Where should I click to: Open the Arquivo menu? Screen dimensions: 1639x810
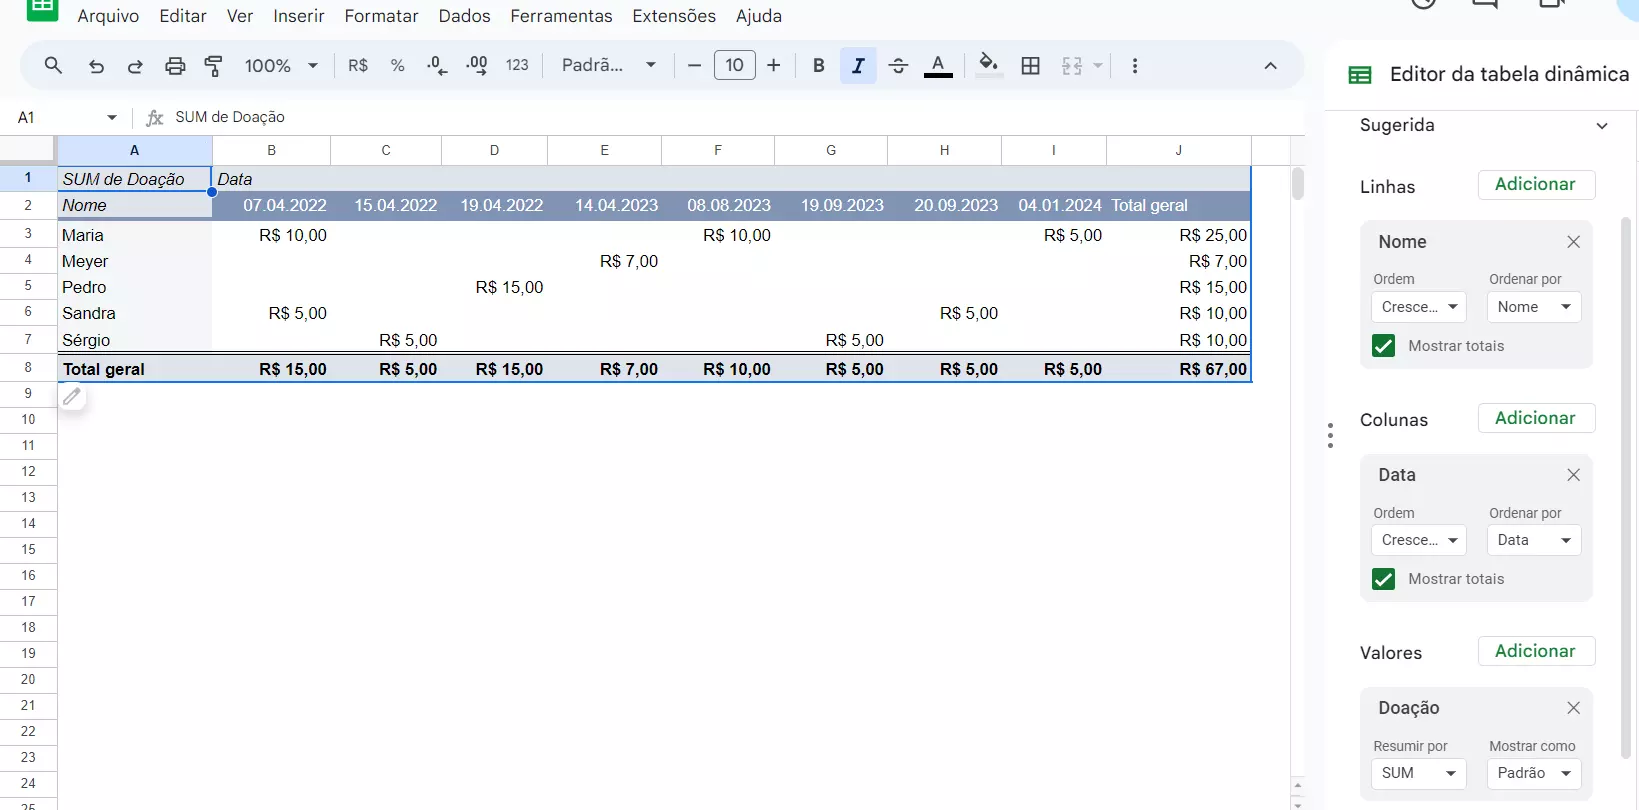click(108, 16)
